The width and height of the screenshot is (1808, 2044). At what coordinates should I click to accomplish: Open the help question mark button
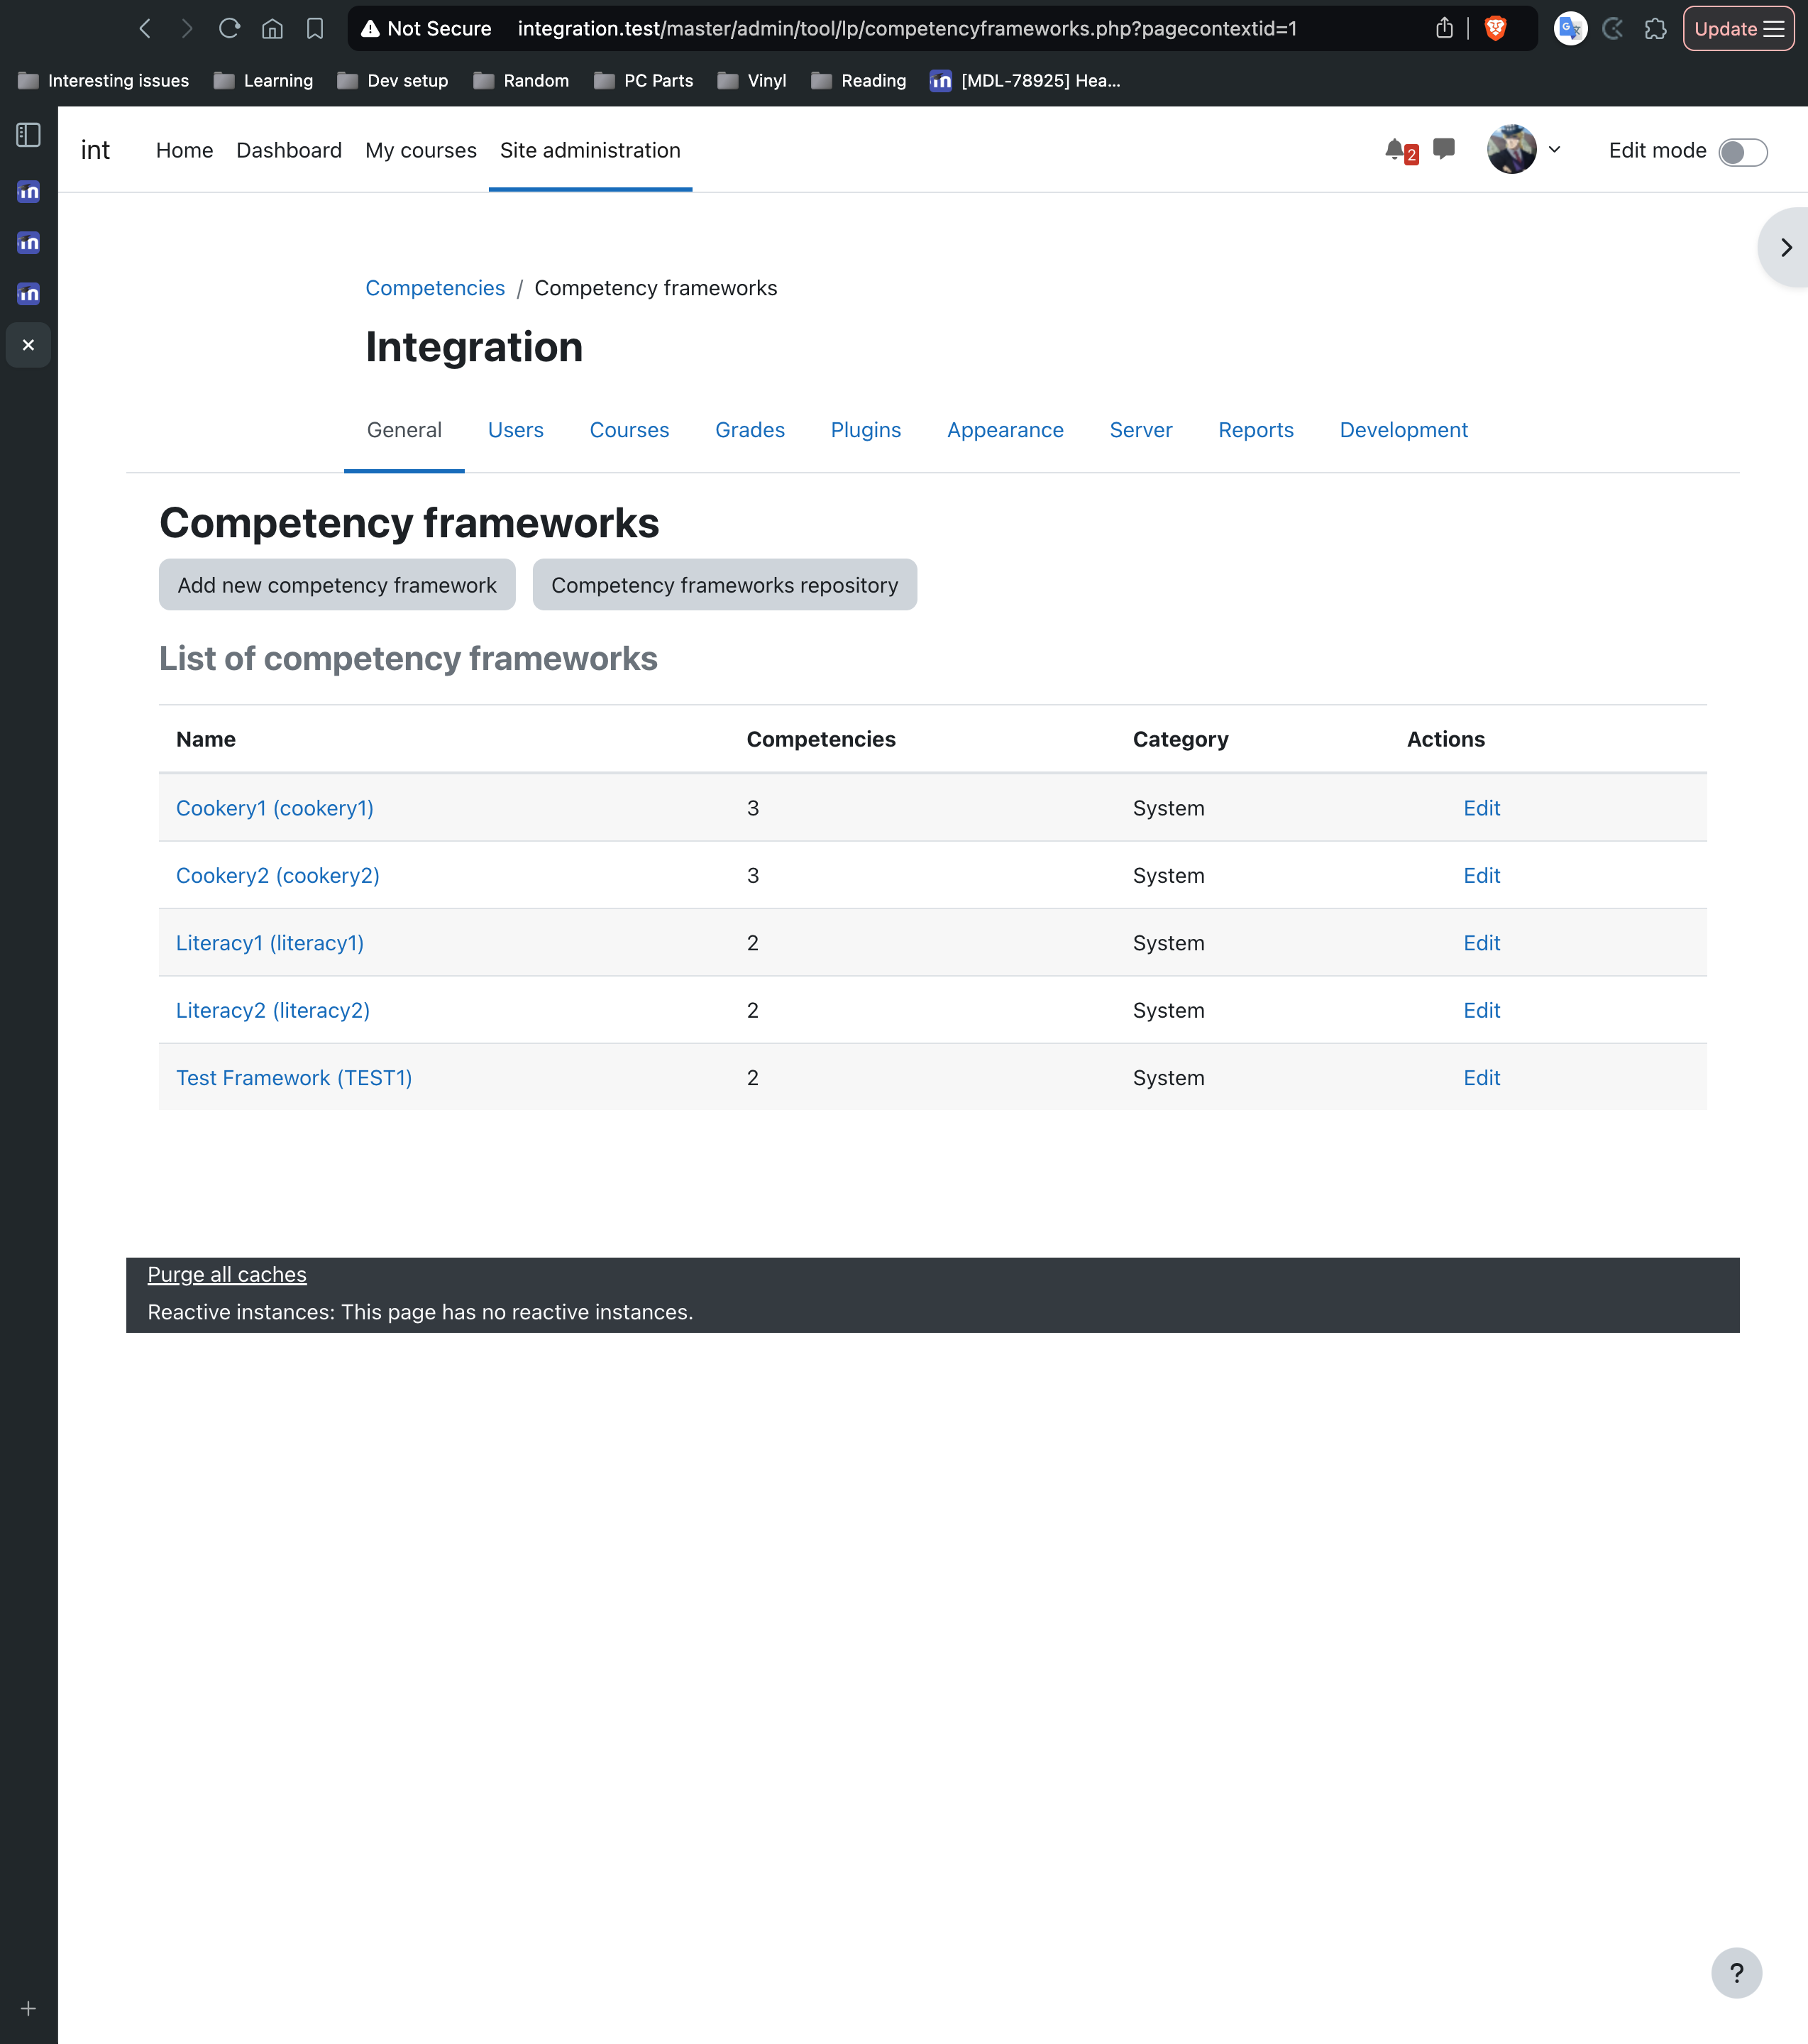[1736, 1973]
